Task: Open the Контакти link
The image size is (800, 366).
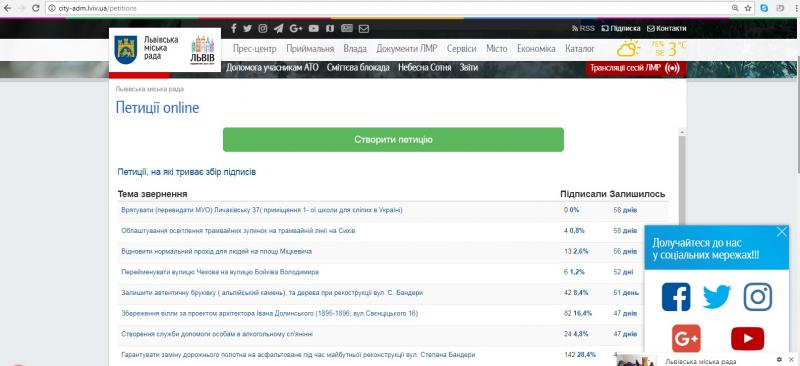Action: (667, 29)
